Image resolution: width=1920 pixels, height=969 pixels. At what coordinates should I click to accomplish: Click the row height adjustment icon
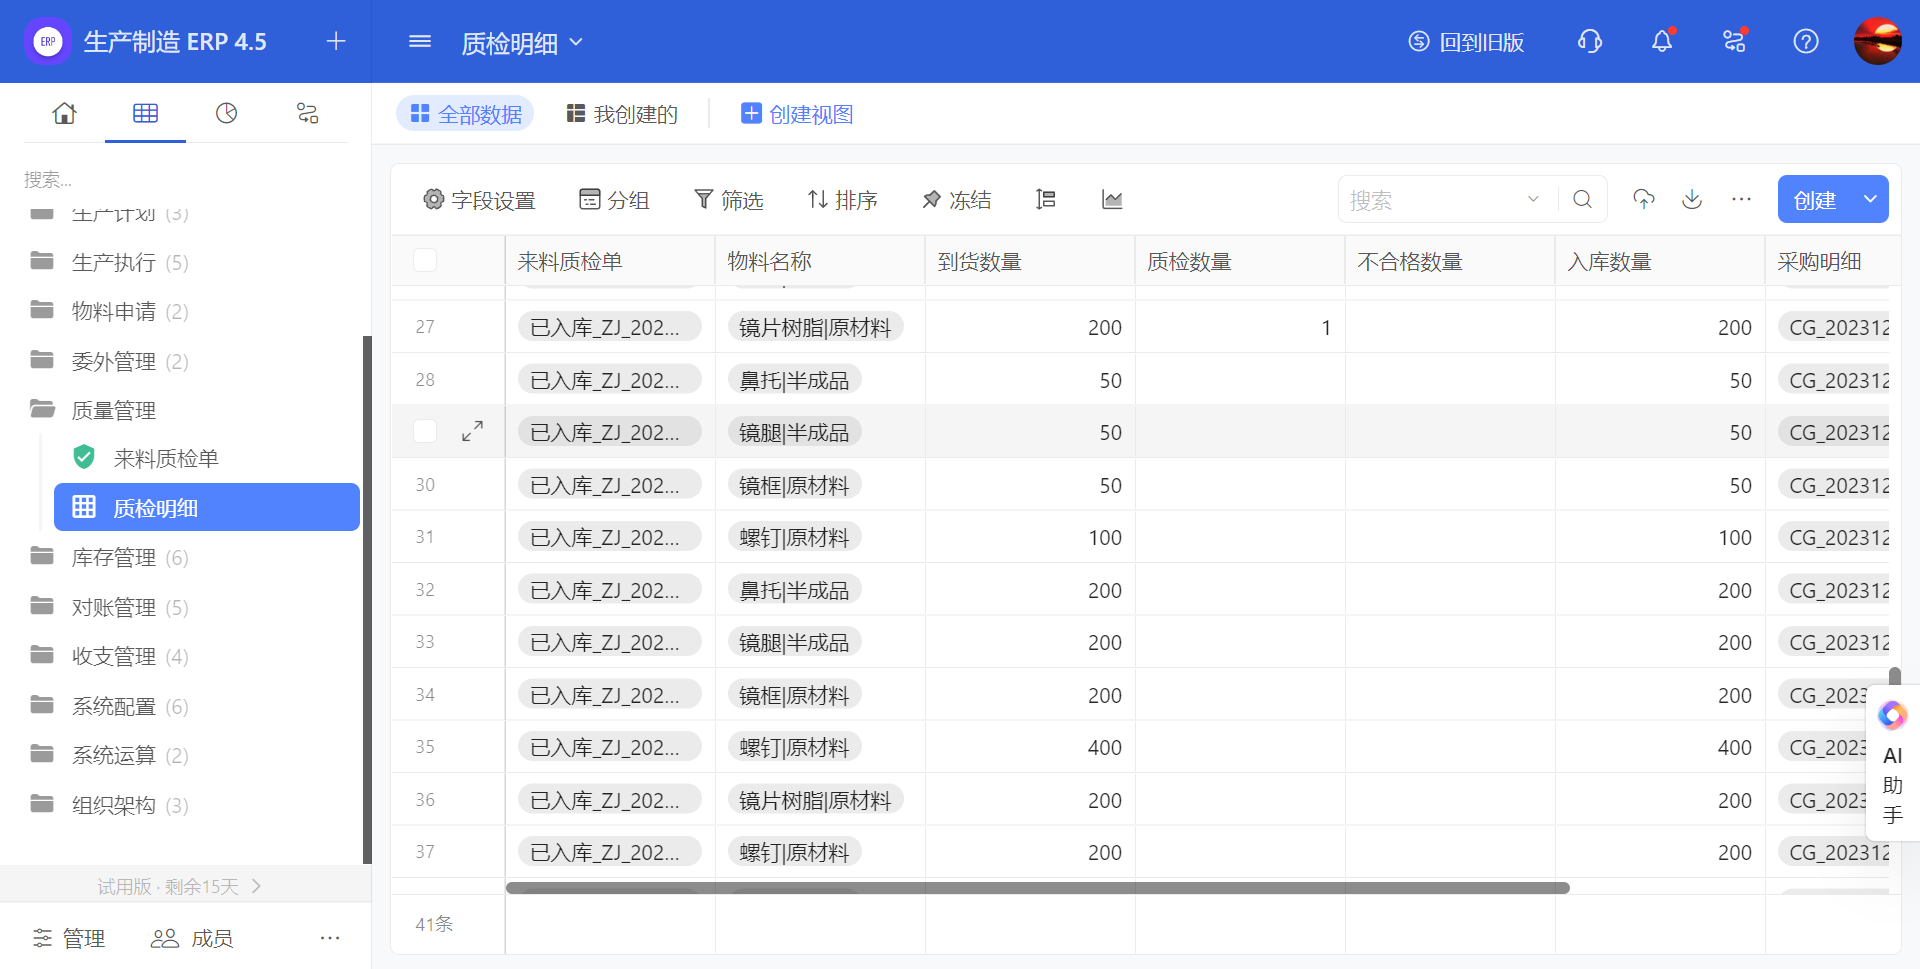point(1045,200)
